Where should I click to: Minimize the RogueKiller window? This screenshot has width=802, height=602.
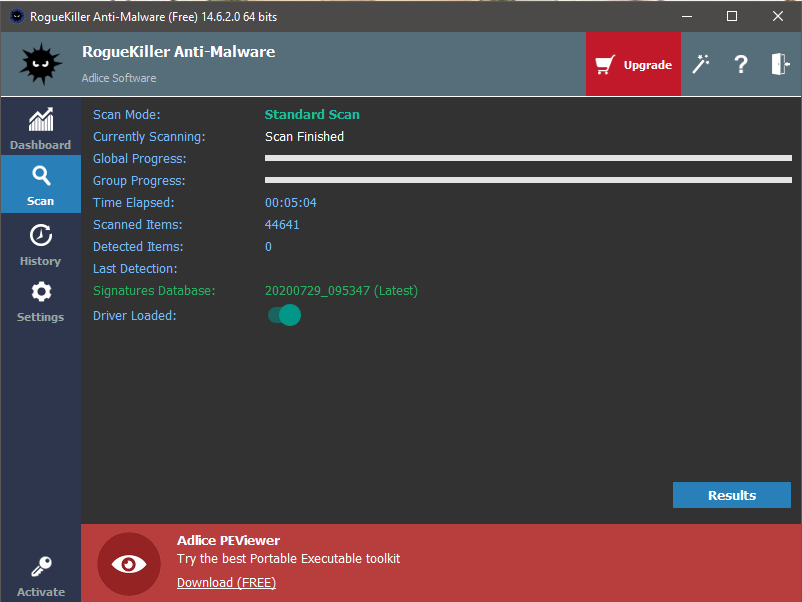(687, 16)
